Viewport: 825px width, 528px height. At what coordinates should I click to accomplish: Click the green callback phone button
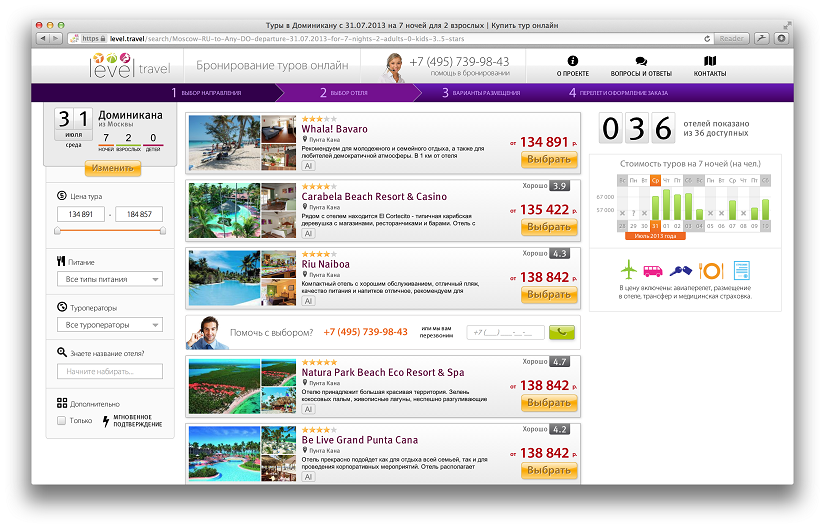pyautogui.click(x=561, y=332)
